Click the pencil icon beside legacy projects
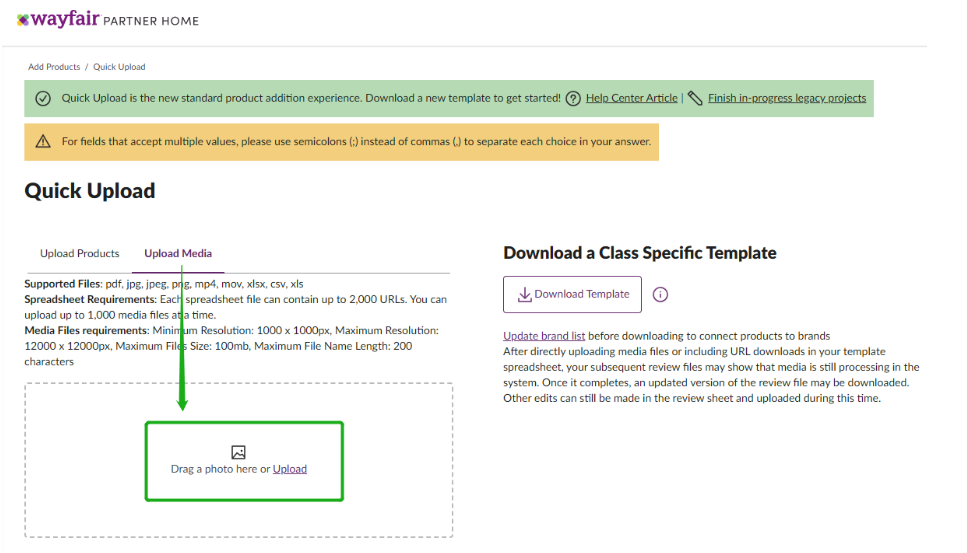Image resolution: width=967 pixels, height=553 pixels. point(695,98)
